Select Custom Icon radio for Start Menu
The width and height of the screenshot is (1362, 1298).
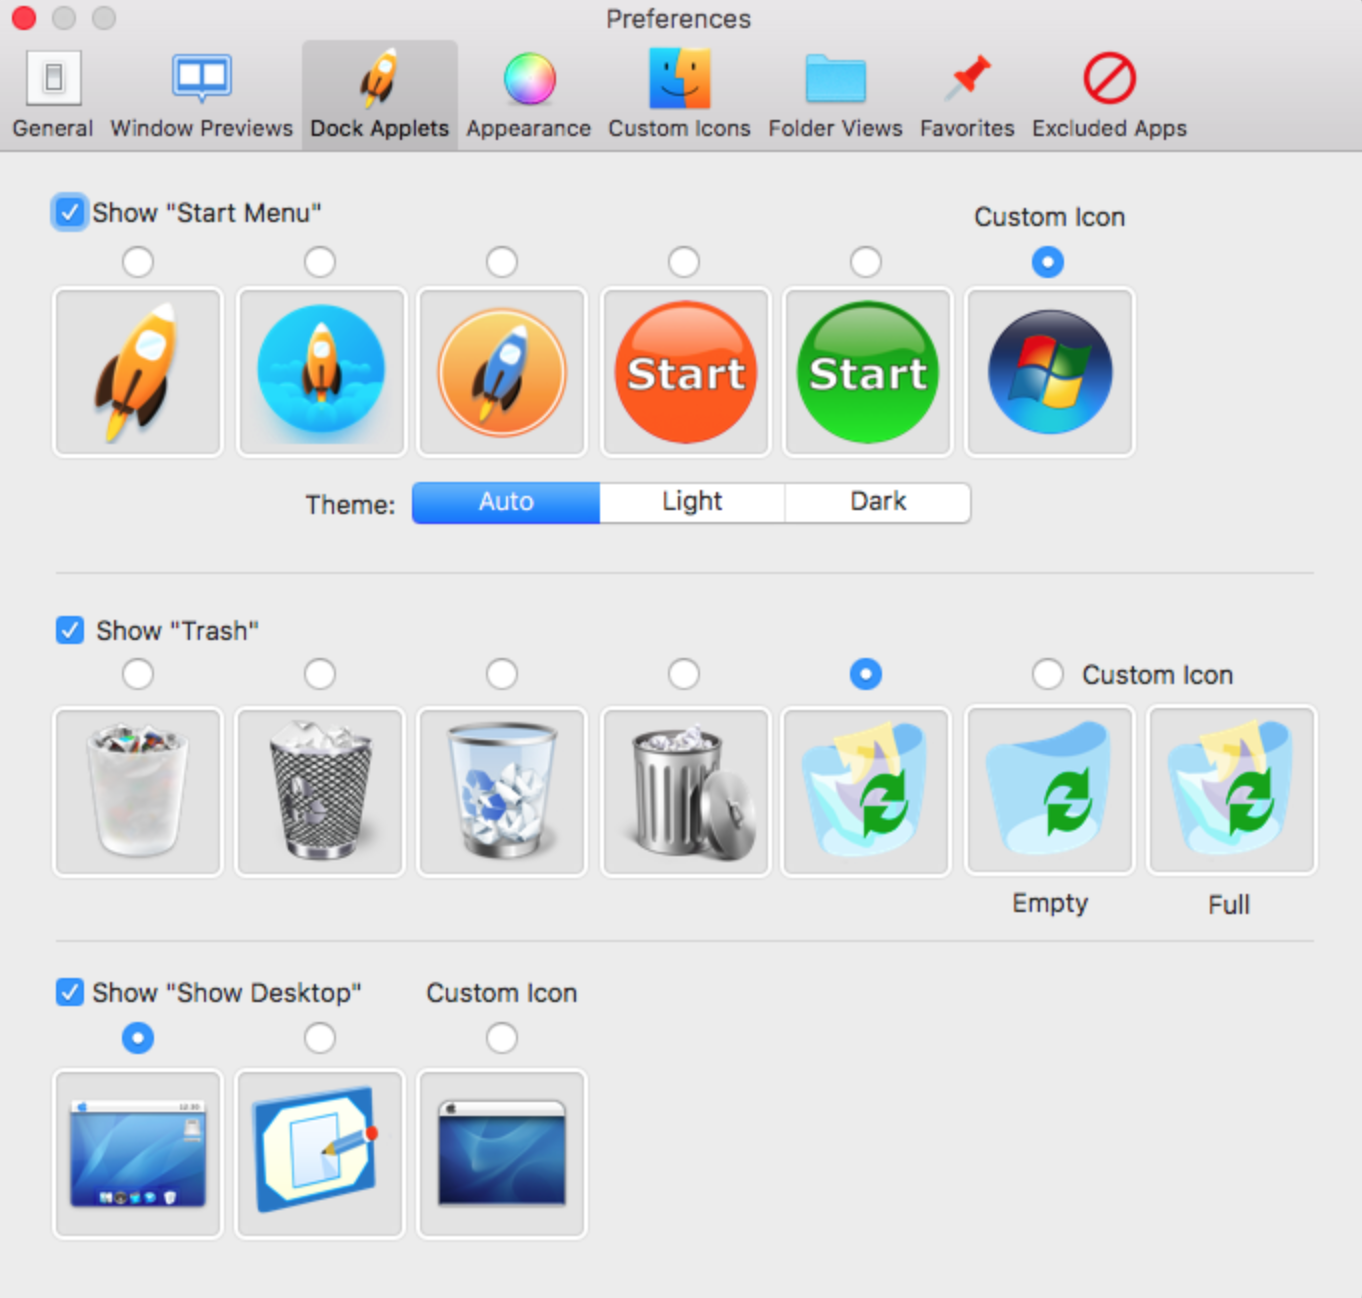[1048, 262]
